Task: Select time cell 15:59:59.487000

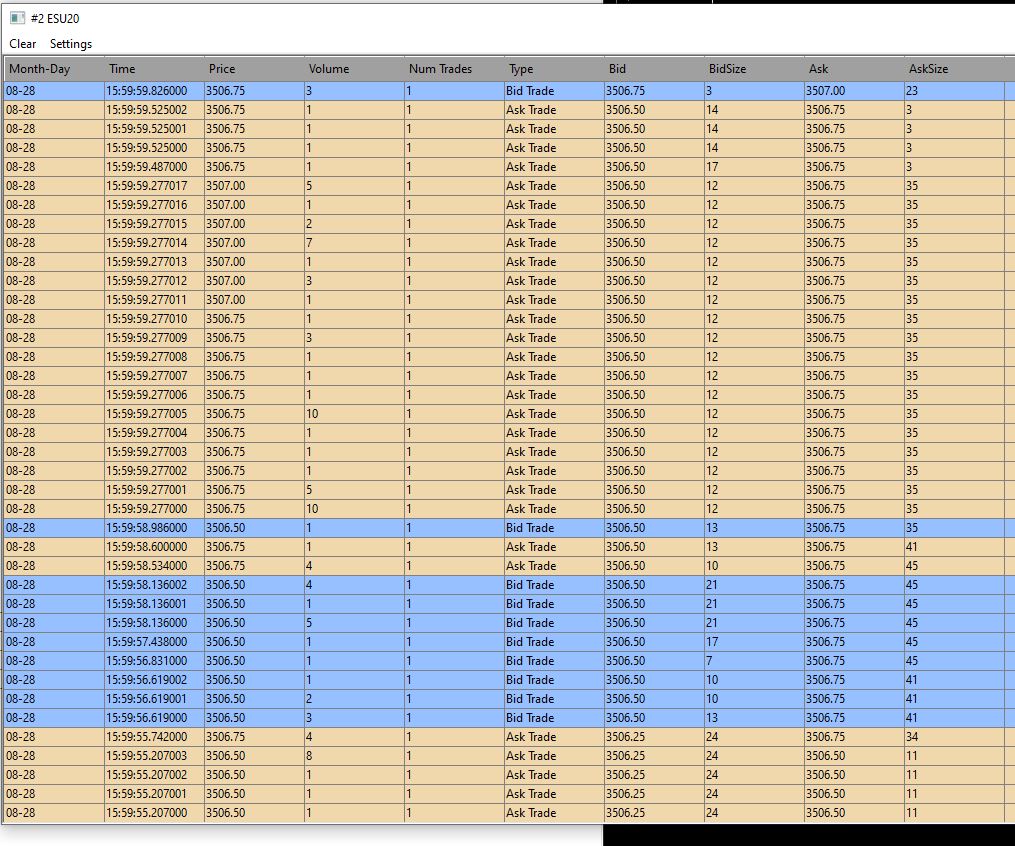Action: (153, 167)
